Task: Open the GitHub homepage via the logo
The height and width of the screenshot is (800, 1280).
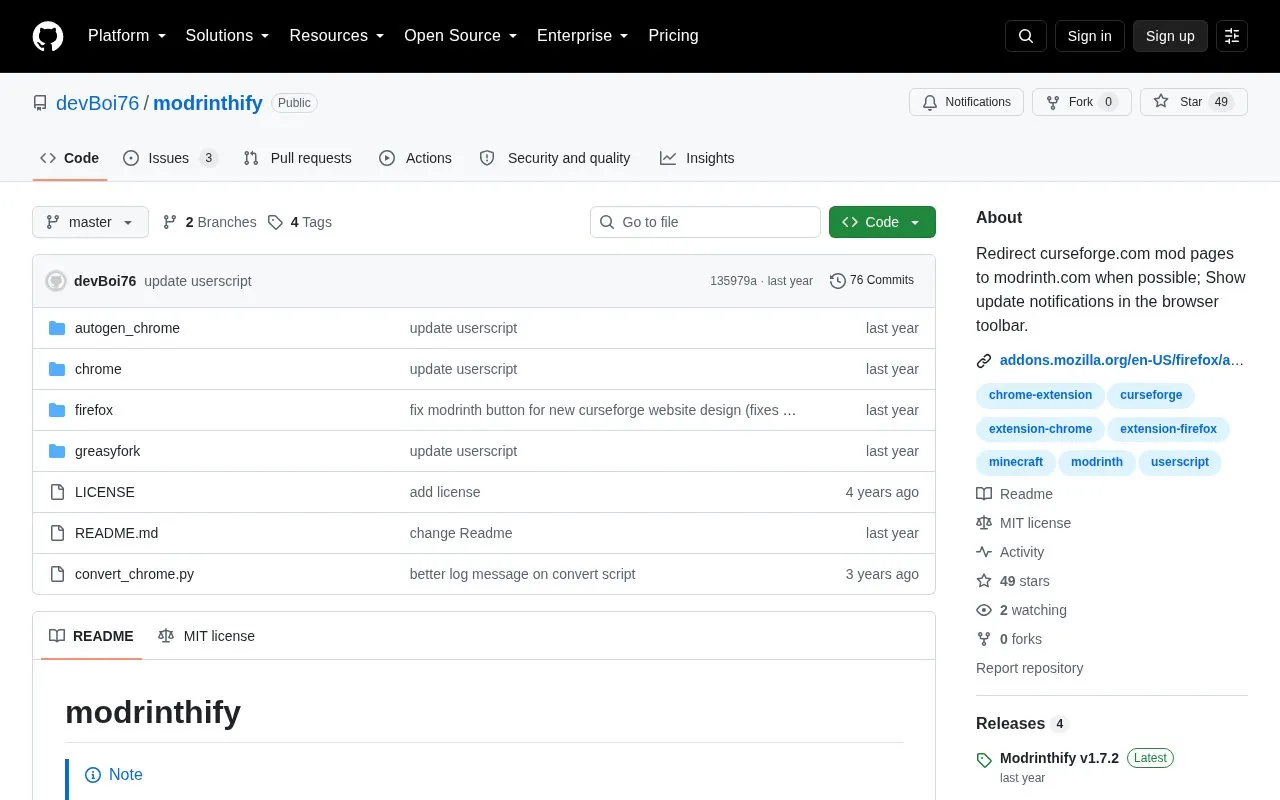Action: coord(48,36)
